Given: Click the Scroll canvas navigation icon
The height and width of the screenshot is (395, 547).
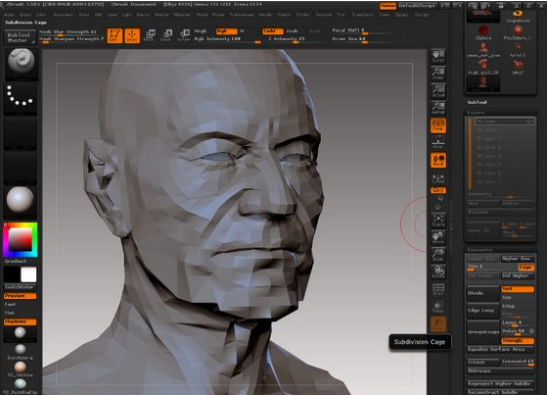Looking at the screenshot, I should [x=438, y=56].
